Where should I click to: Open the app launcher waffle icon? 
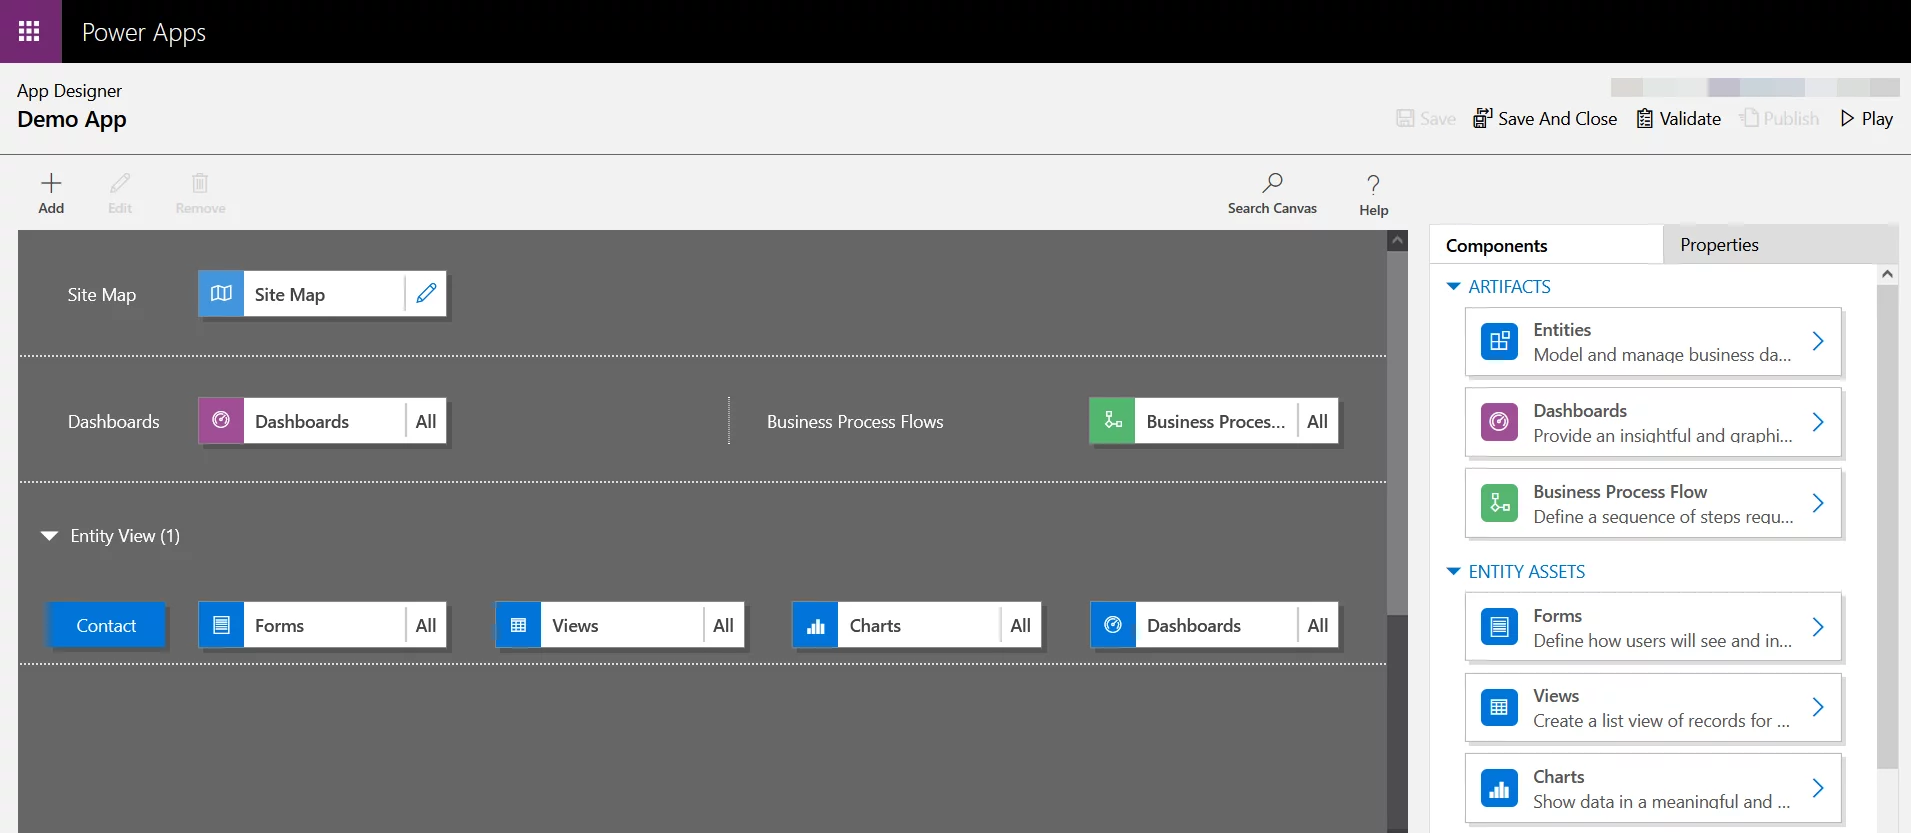[x=30, y=31]
